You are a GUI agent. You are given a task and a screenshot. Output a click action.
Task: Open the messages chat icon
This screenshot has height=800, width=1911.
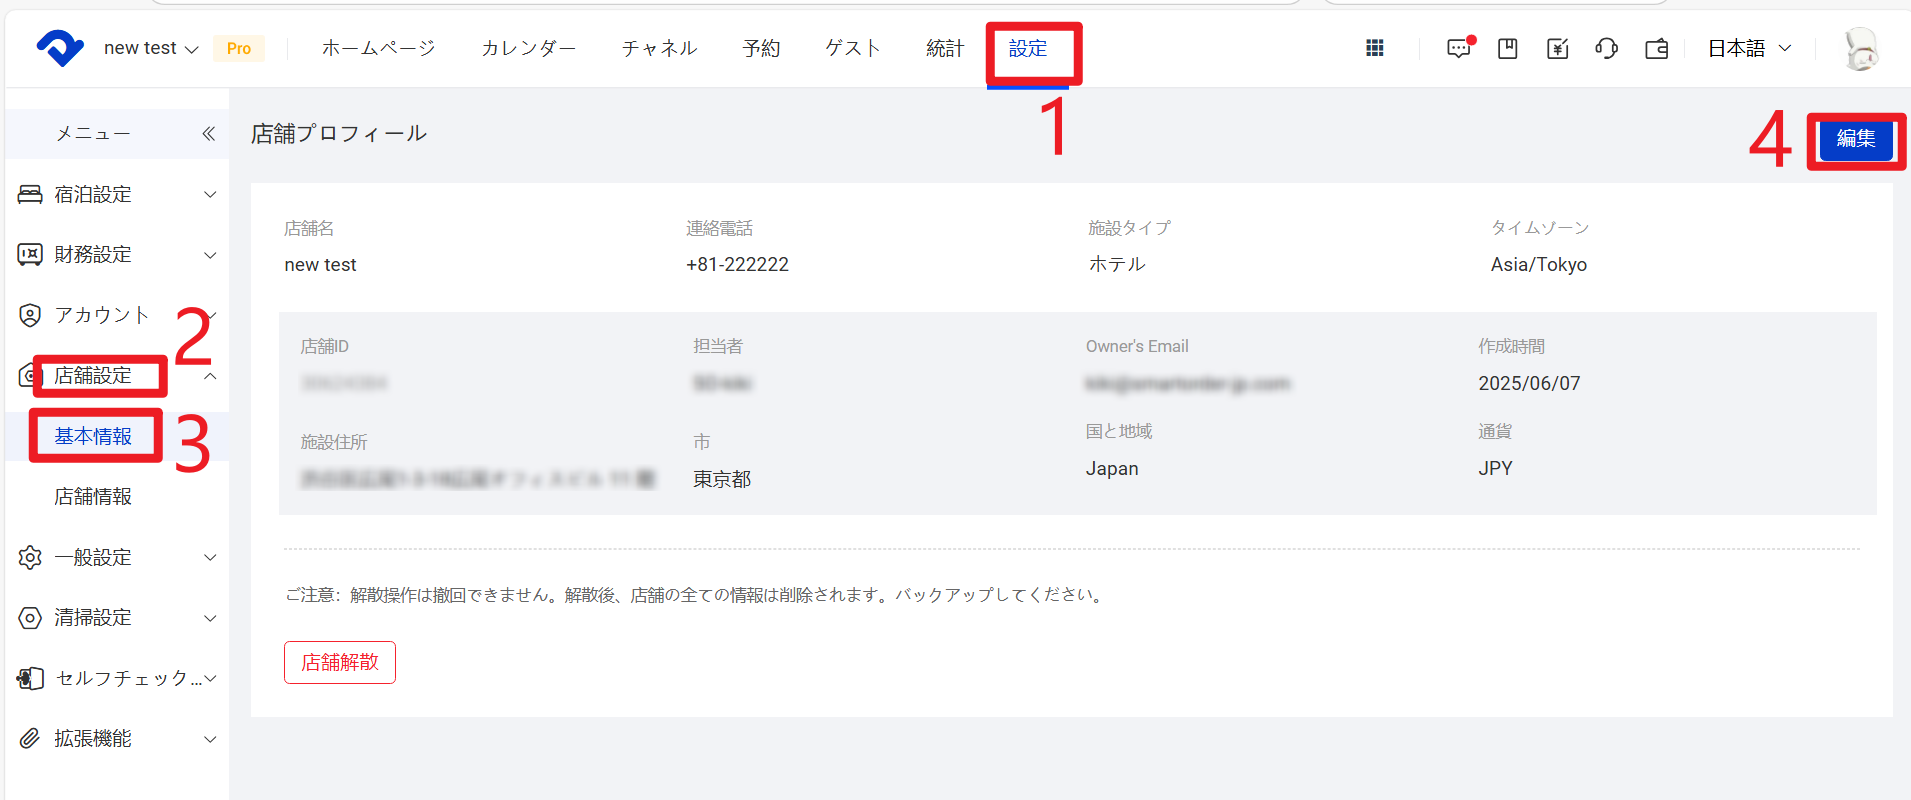[x=1459, y=48]
